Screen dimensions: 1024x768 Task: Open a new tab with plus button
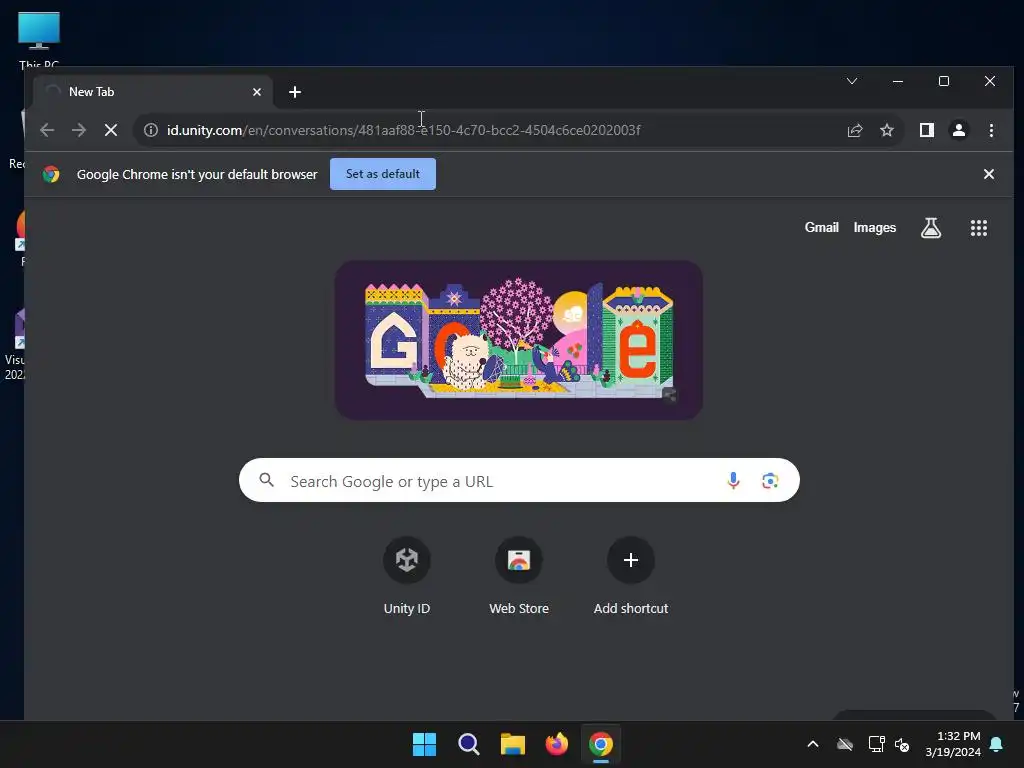[x=295, y=92]
